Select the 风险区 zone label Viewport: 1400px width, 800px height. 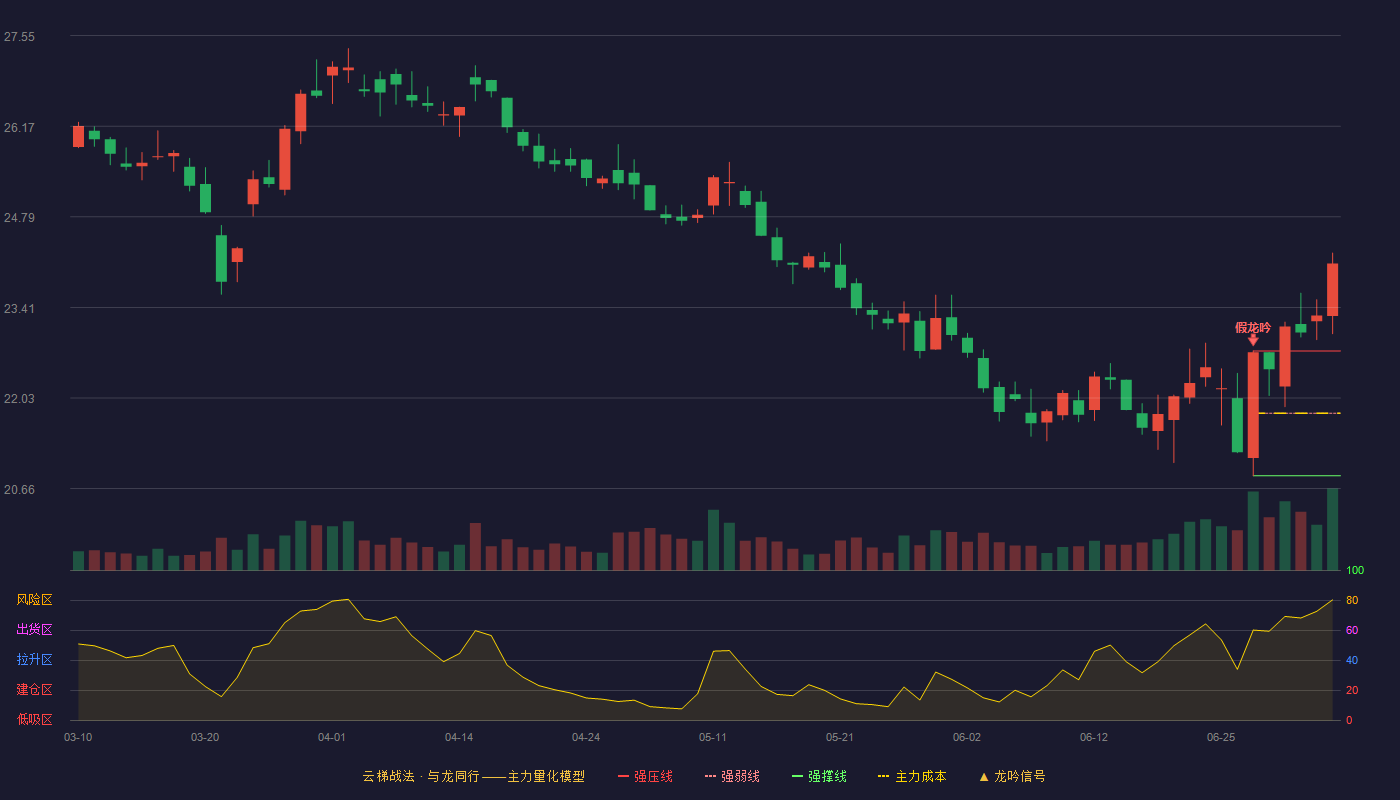point(34,600)
